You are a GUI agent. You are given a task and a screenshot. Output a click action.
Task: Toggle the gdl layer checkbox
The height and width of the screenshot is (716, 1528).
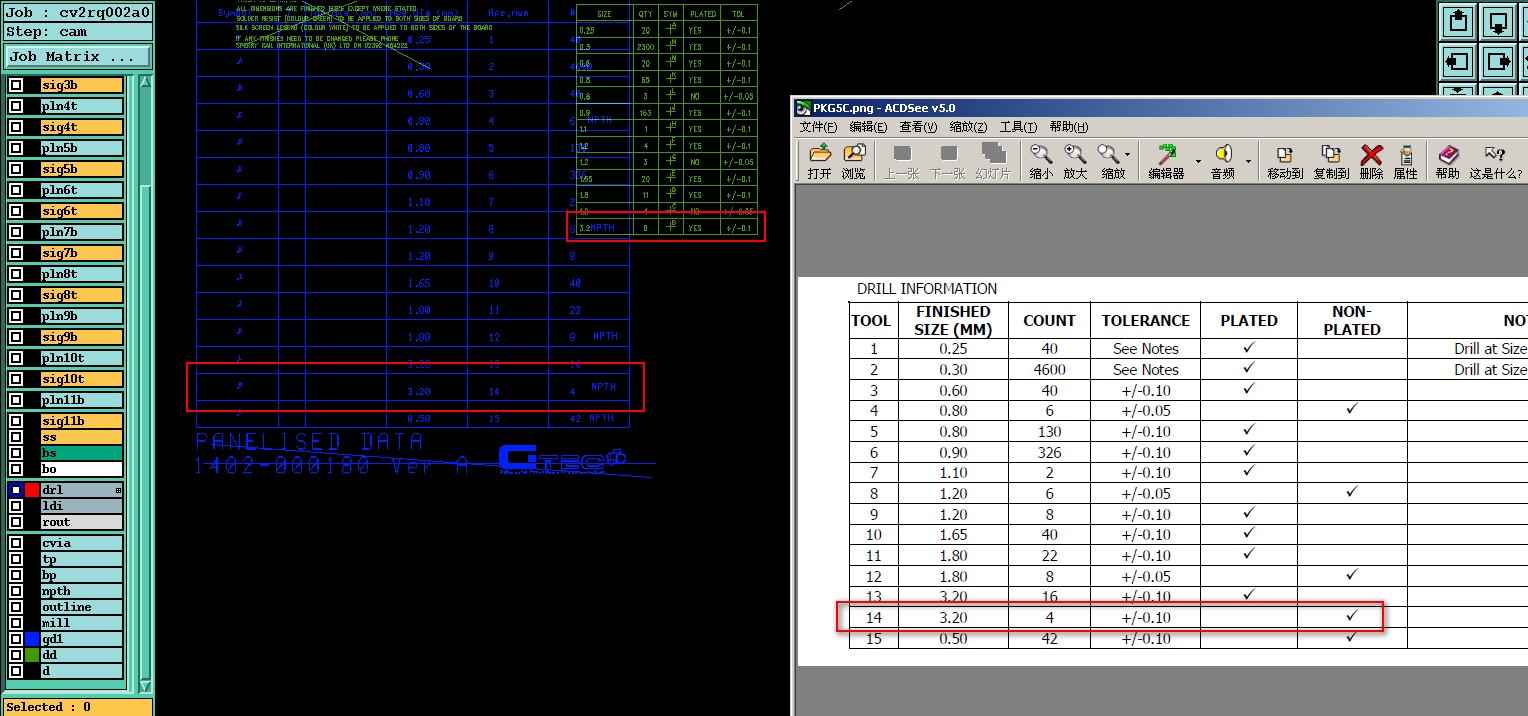(x=16, y=639)
